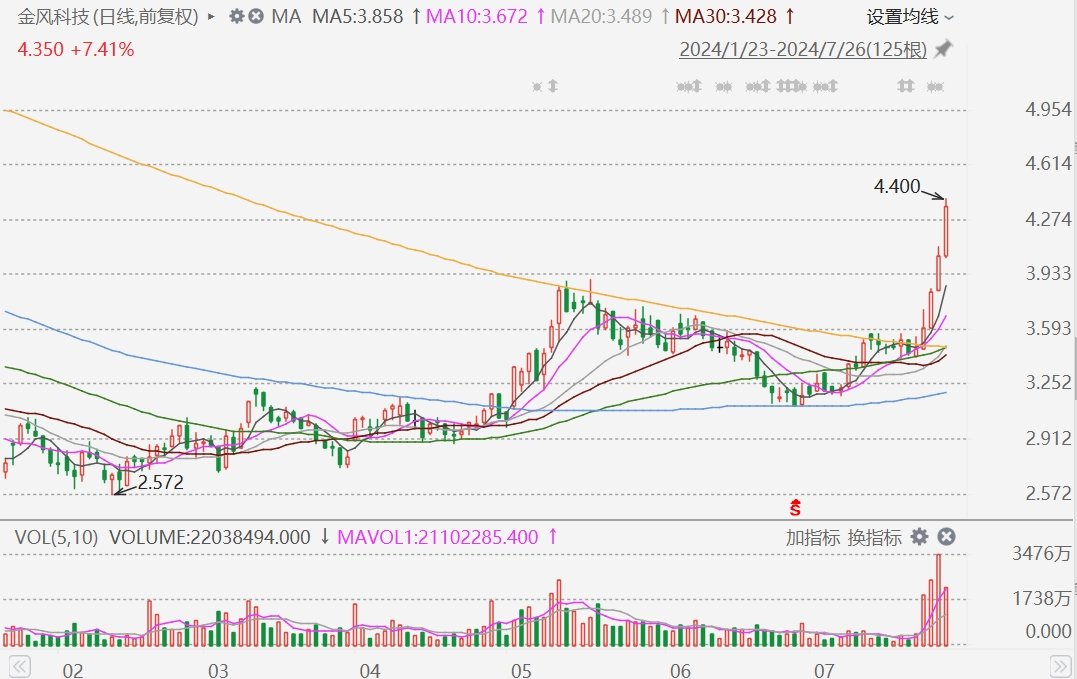Pin the date range with the pushpin
This screenshot has width=1077, height=679.
point(942,49)
